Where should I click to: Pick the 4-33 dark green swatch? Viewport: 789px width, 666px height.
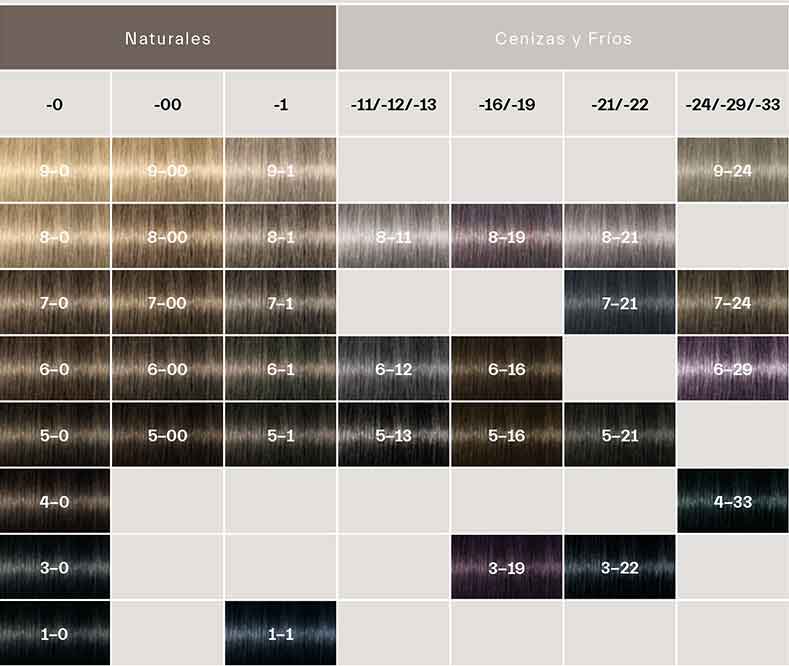pos(733,501)
